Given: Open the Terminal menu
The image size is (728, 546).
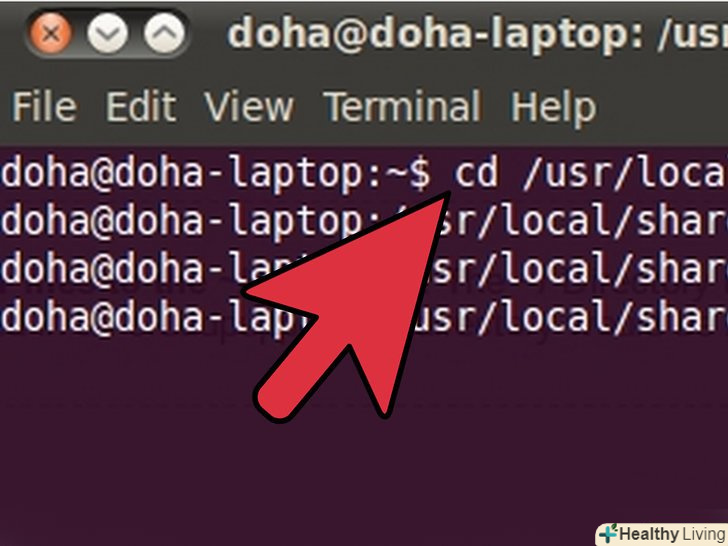Looking at the screenshot, I should pos(403,106).
